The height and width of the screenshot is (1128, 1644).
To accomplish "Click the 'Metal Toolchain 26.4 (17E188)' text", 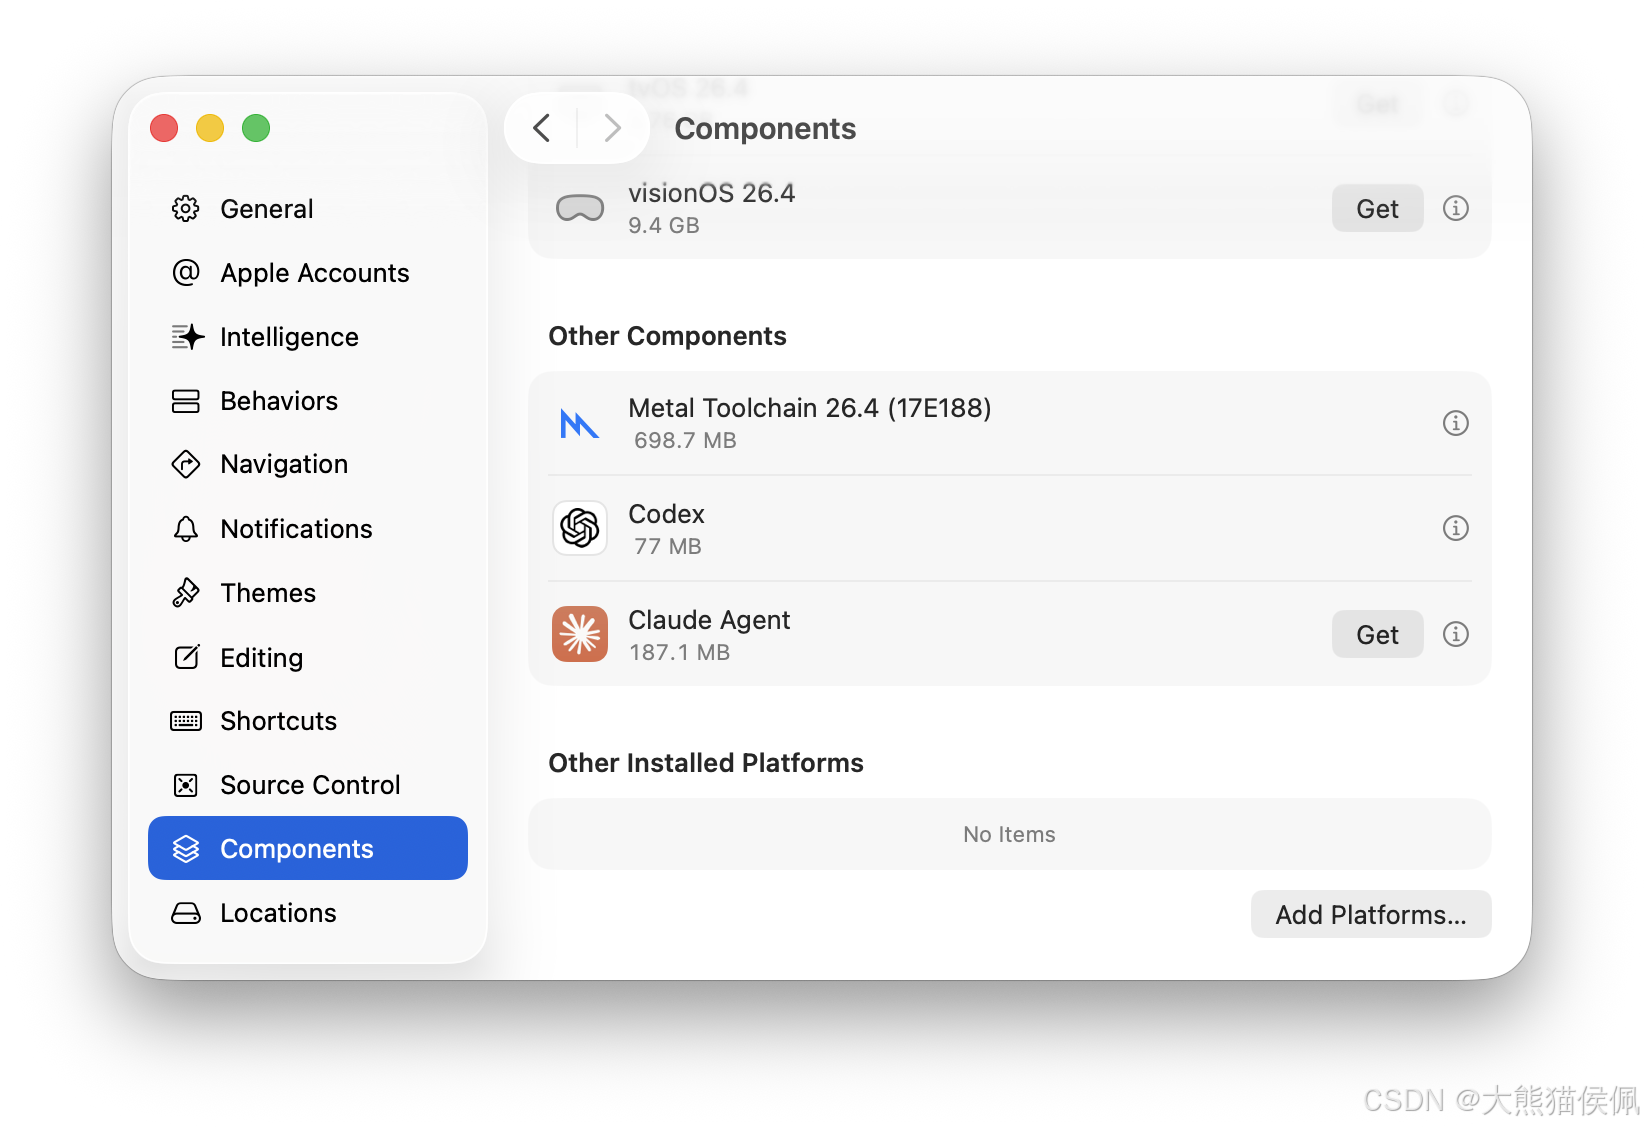I will point(810,408).
